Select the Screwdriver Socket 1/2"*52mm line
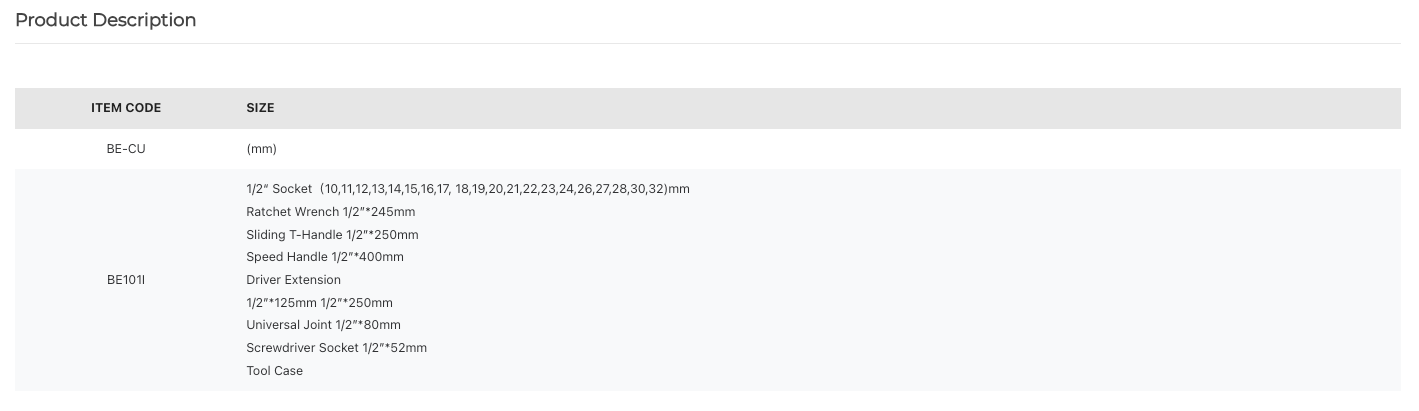This screenshot has width=1419, height=411. click(336, 348)
